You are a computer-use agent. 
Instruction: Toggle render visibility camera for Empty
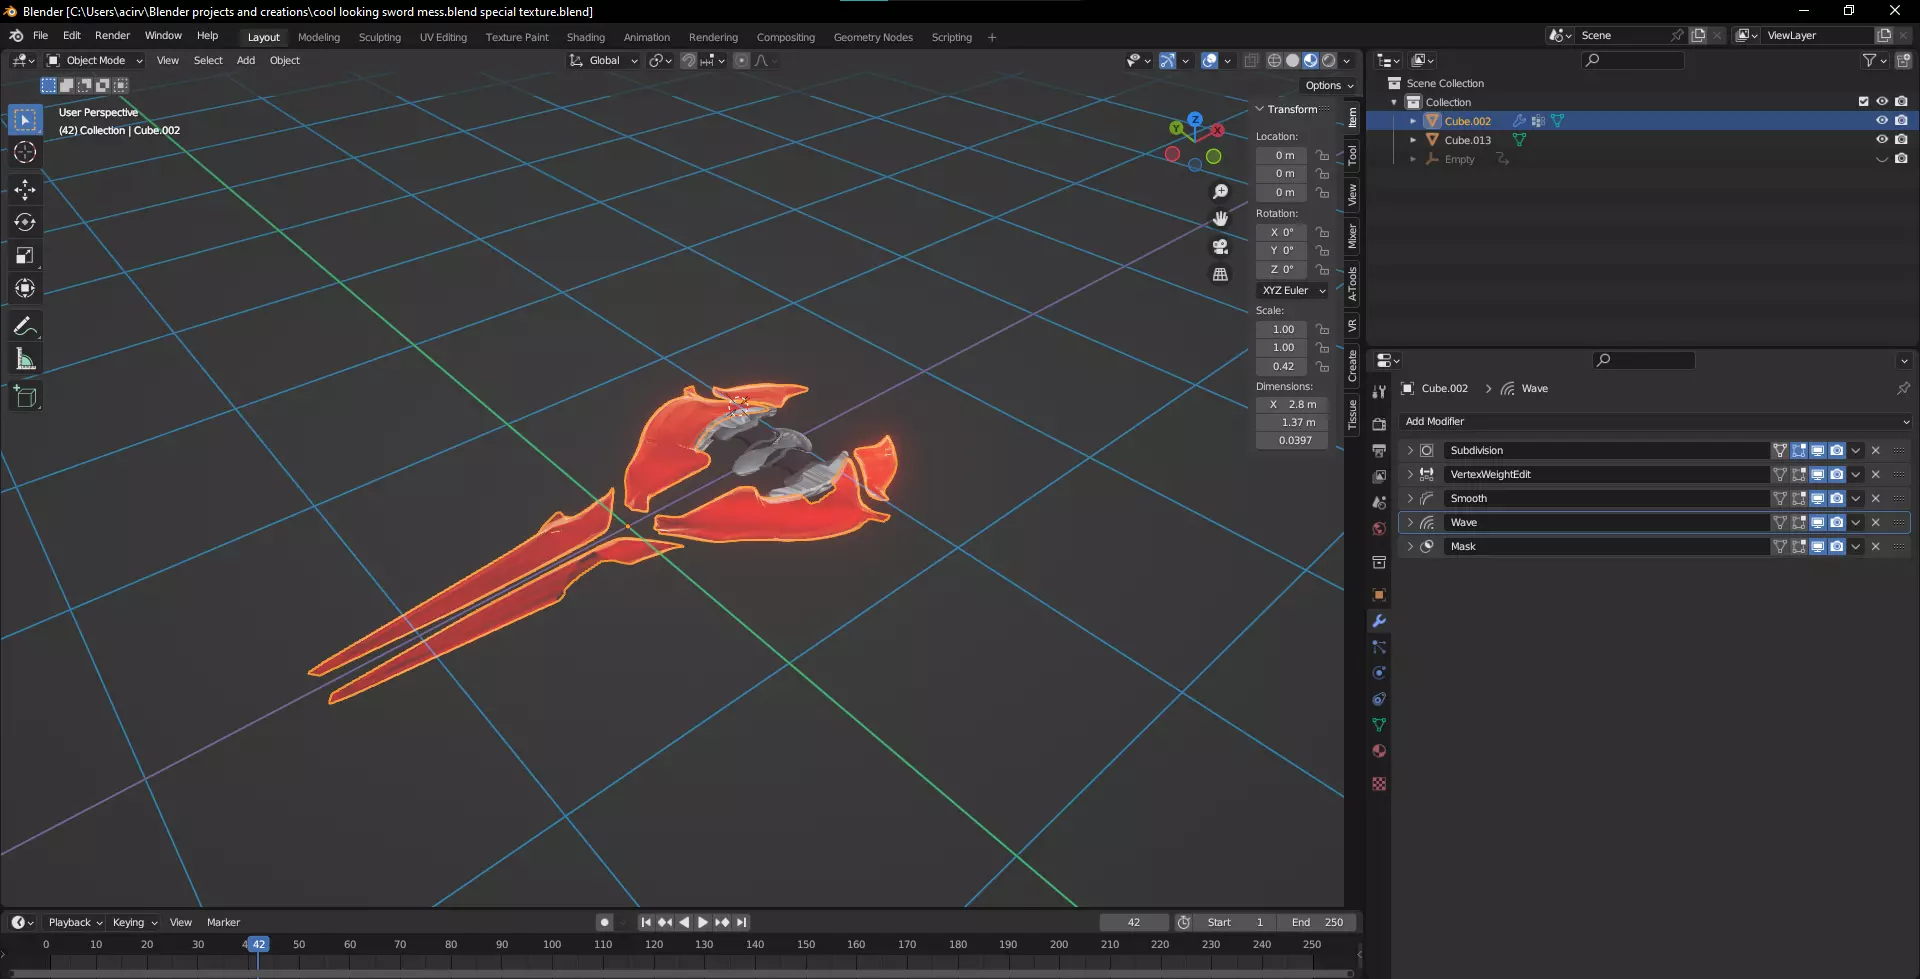pos(1901,159)
